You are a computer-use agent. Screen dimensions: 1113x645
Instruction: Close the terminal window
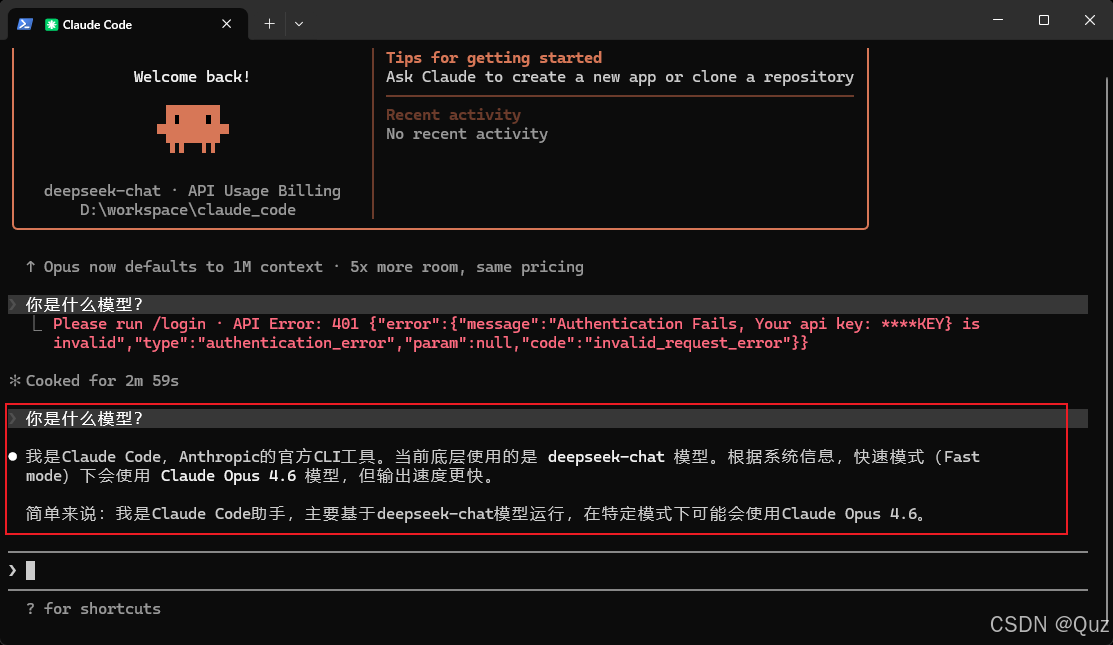click(1090, 20)
